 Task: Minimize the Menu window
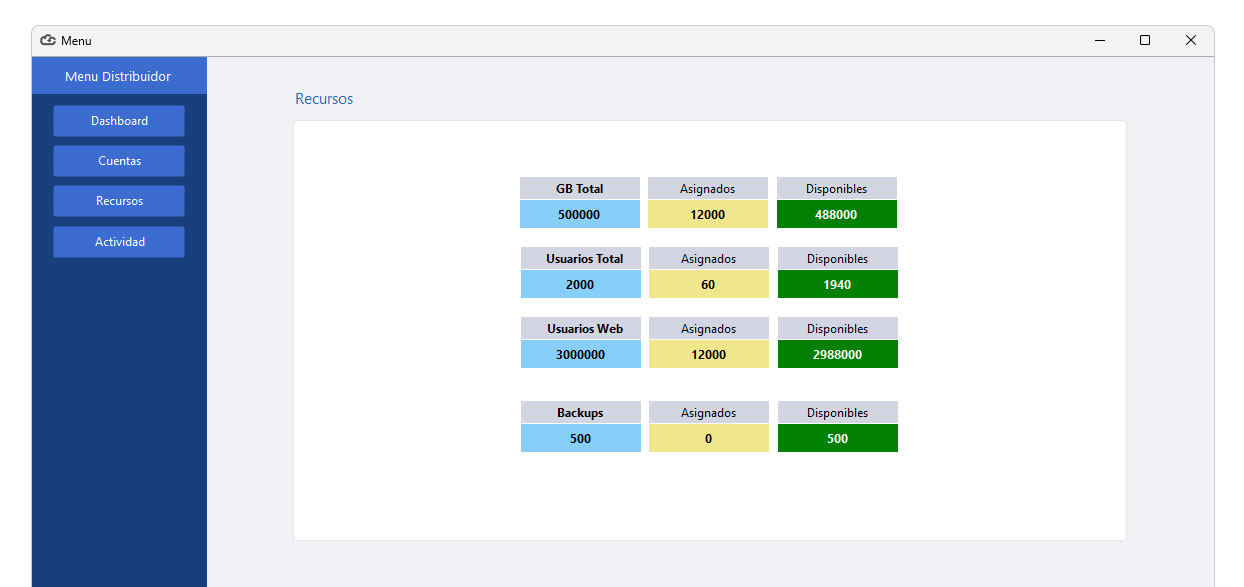(1100, 41)
